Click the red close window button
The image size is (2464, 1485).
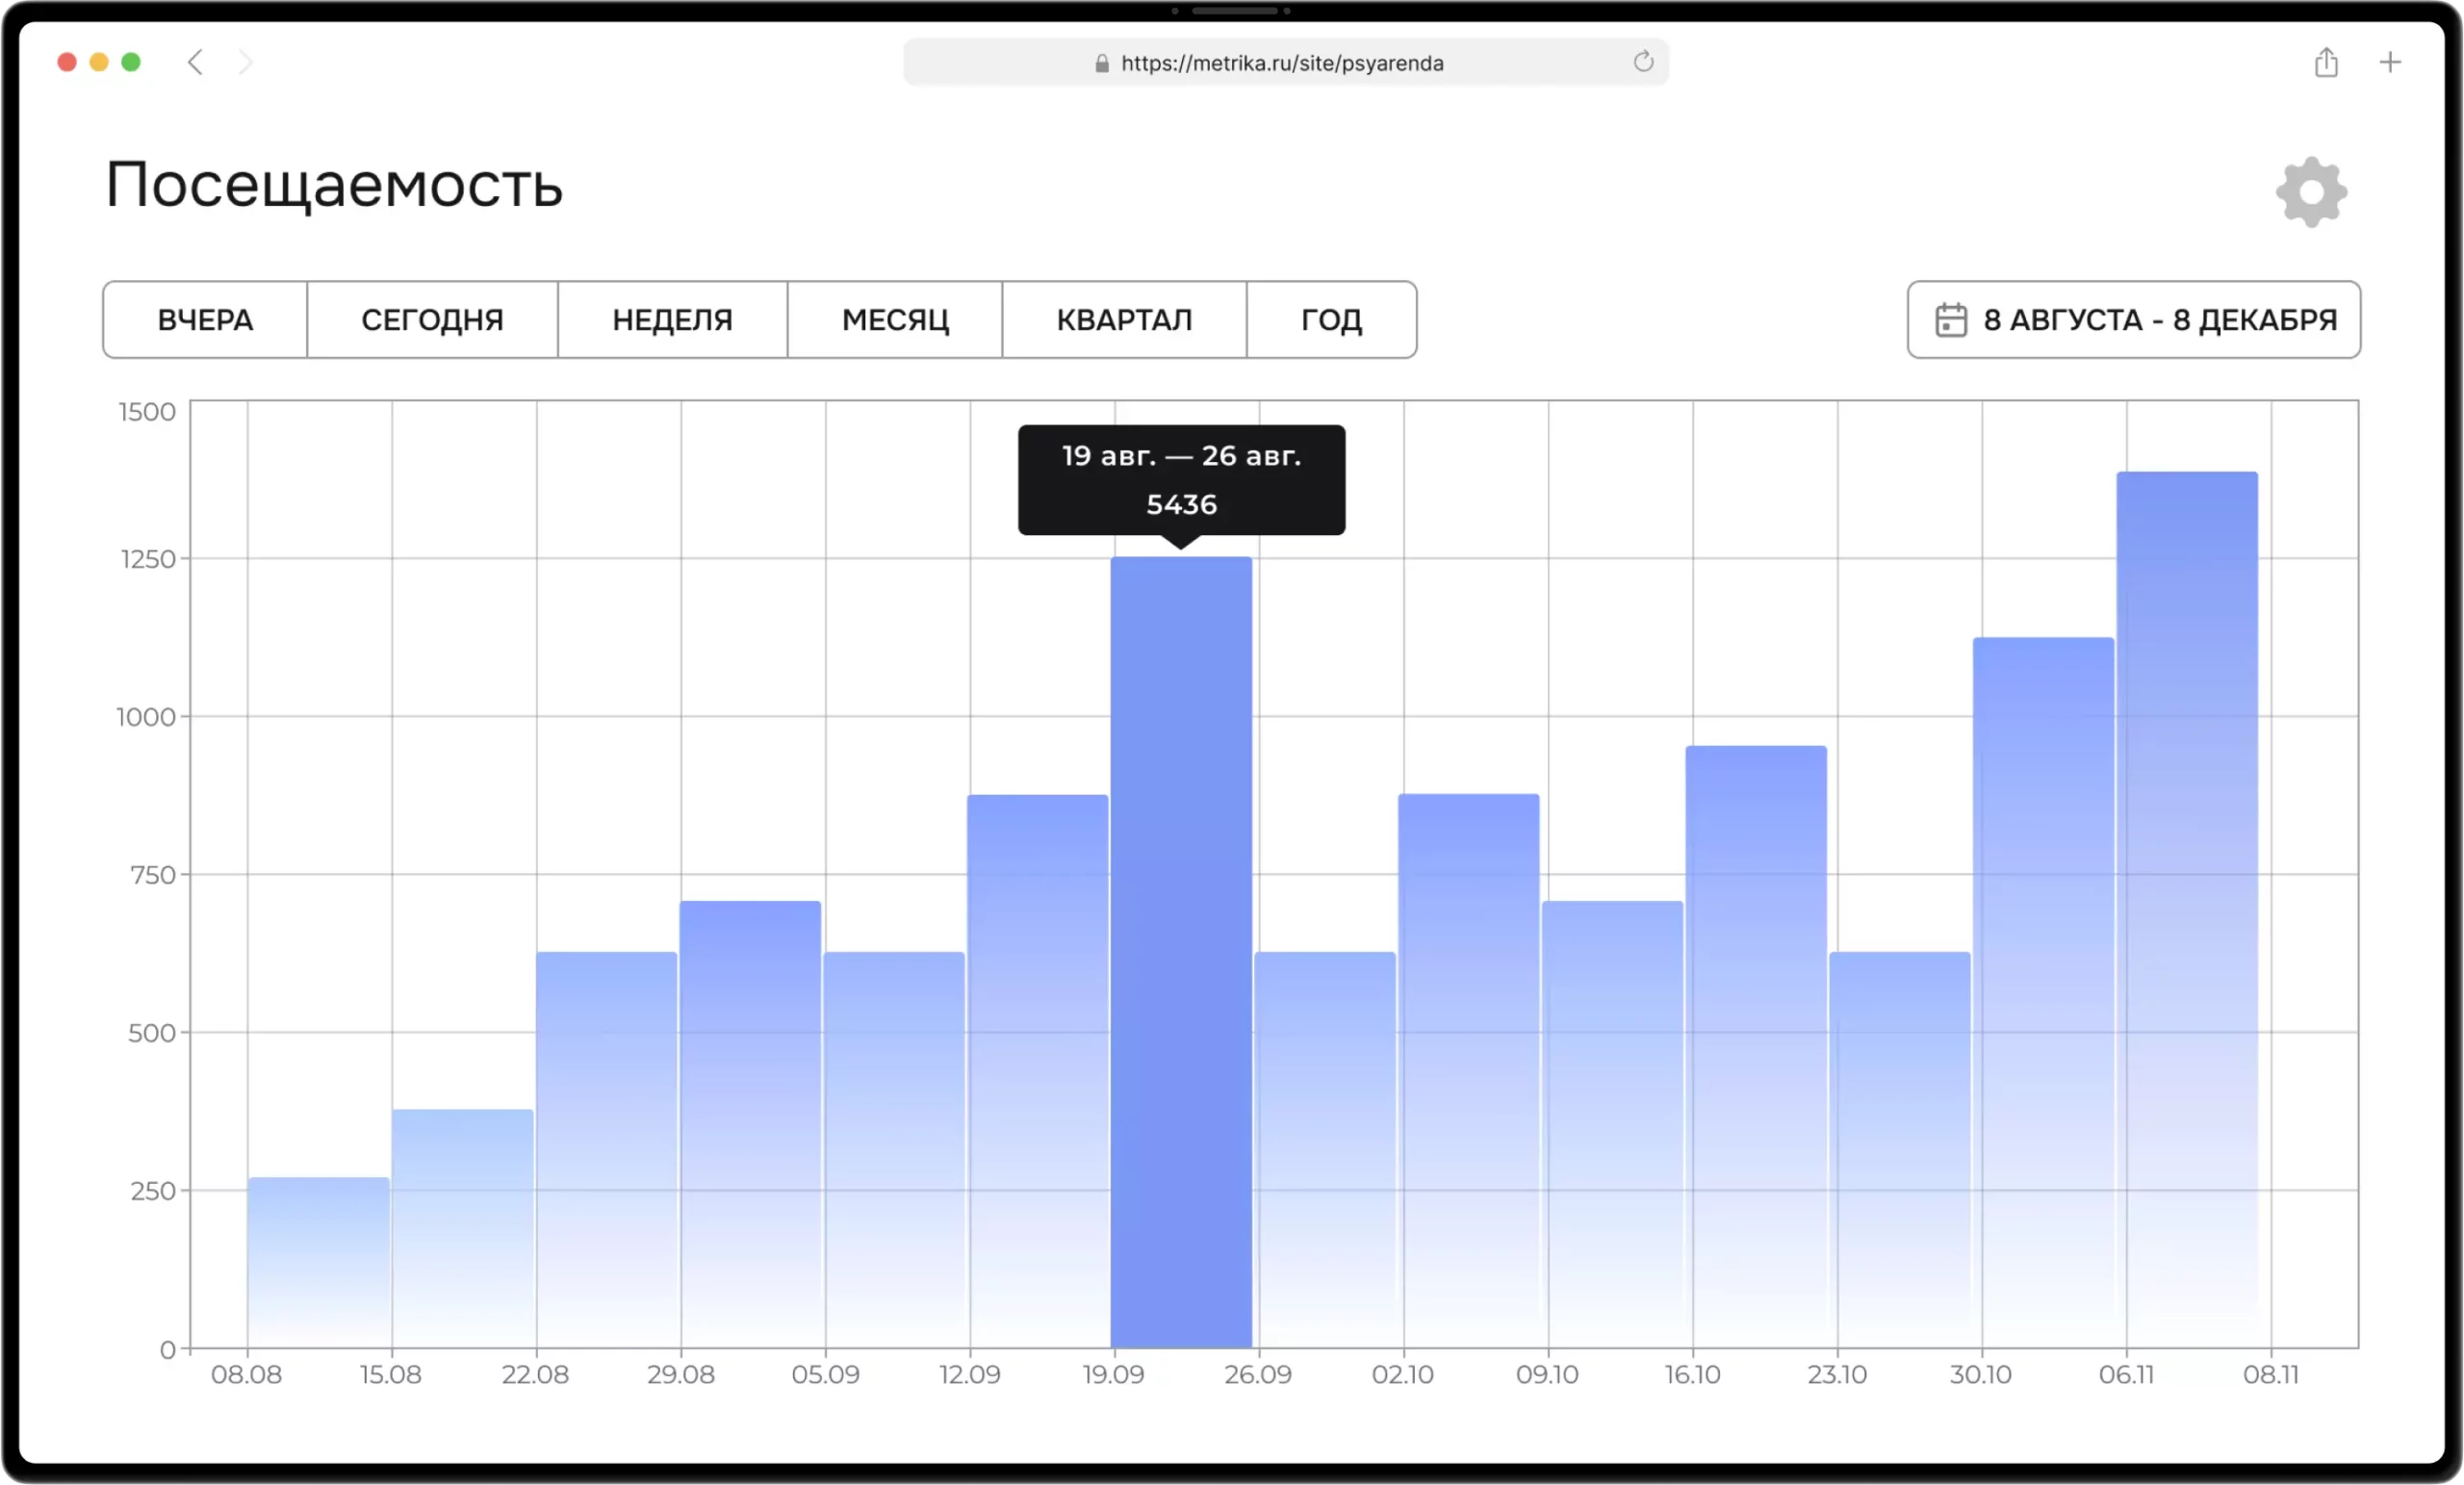click(67, 62)
